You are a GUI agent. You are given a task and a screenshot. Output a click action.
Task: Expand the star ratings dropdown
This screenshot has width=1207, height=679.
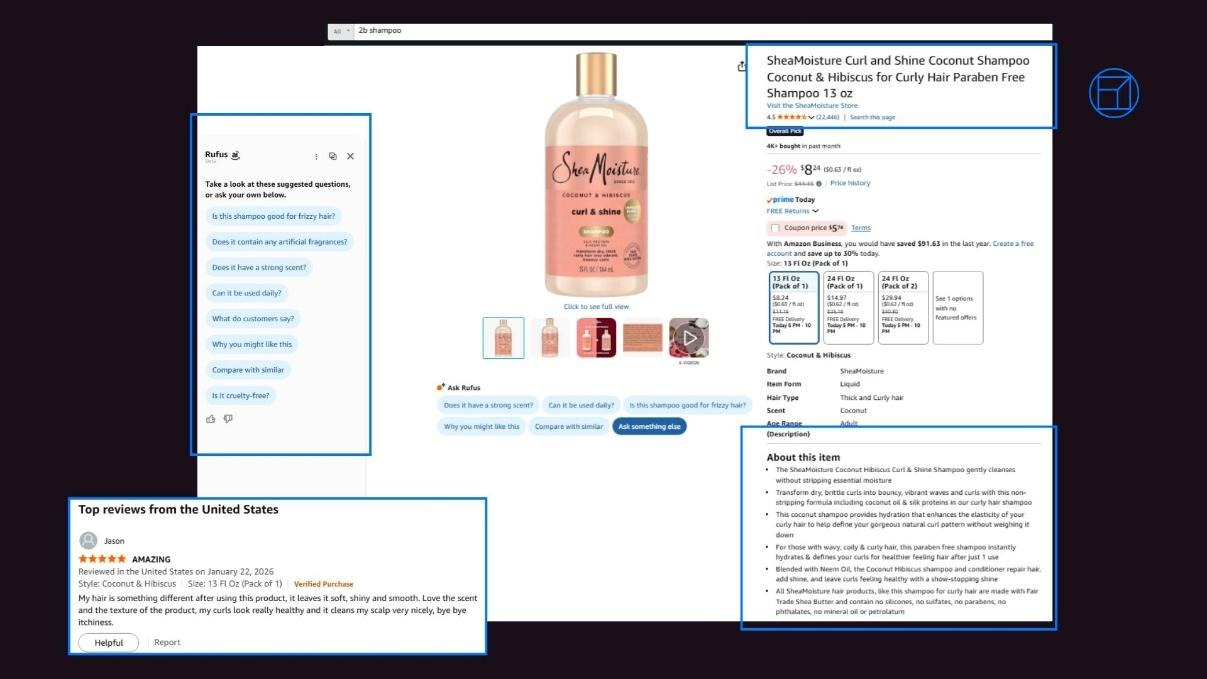tap(812, 116)
